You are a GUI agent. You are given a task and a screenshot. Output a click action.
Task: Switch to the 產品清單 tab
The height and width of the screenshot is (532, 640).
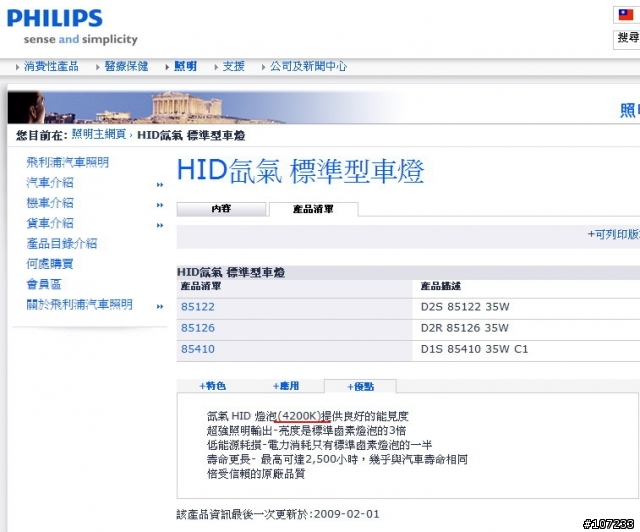pos(313,209)
